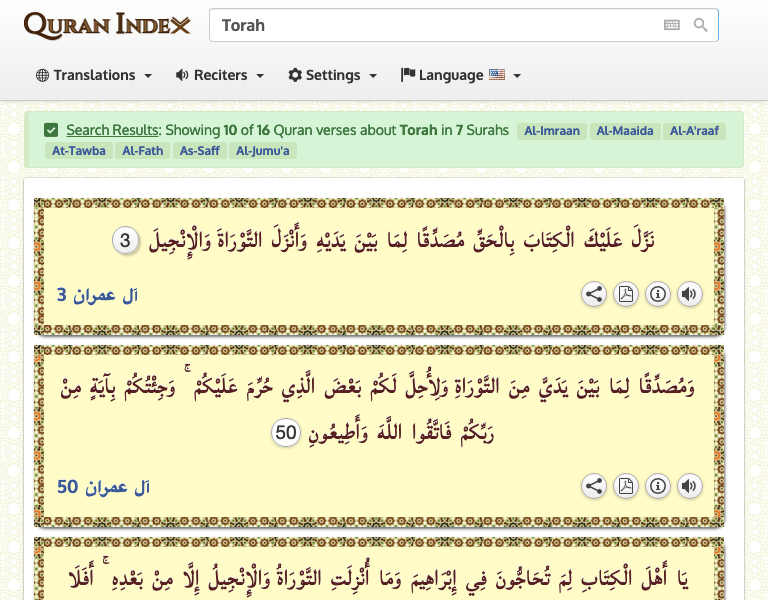Select the At-Tawba surah tag
768x600 pixels.
pyautogui.click(x=78, y=151)
